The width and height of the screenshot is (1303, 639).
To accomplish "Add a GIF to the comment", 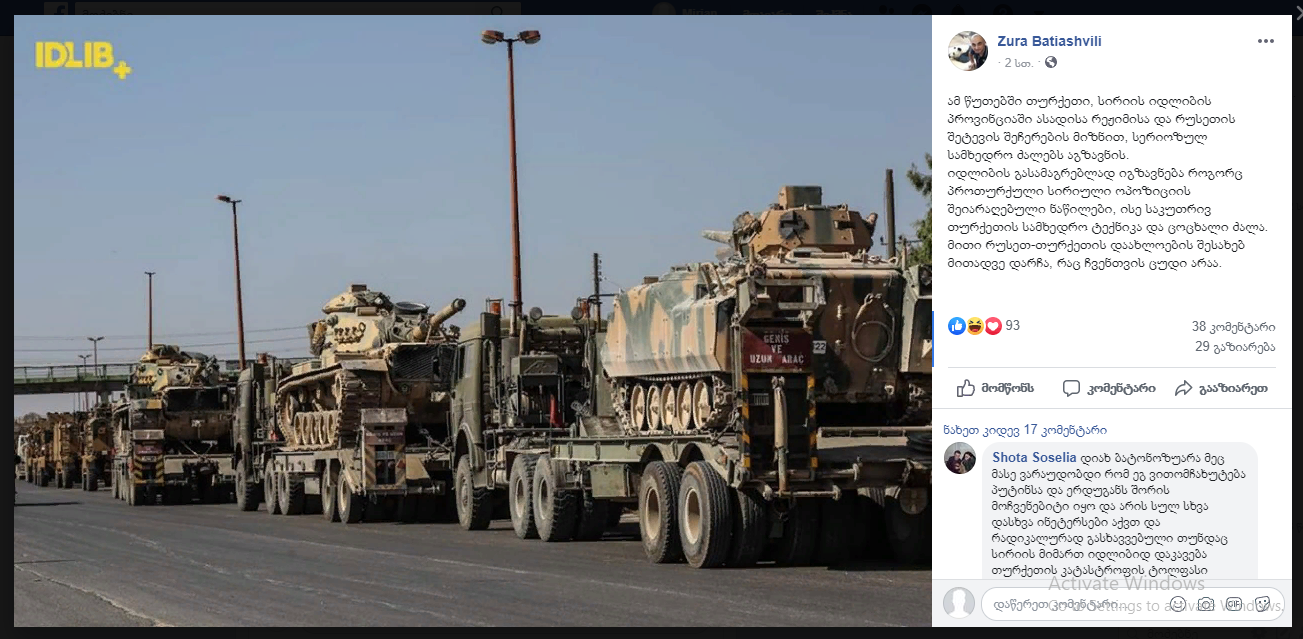I will click(1234, 604).
